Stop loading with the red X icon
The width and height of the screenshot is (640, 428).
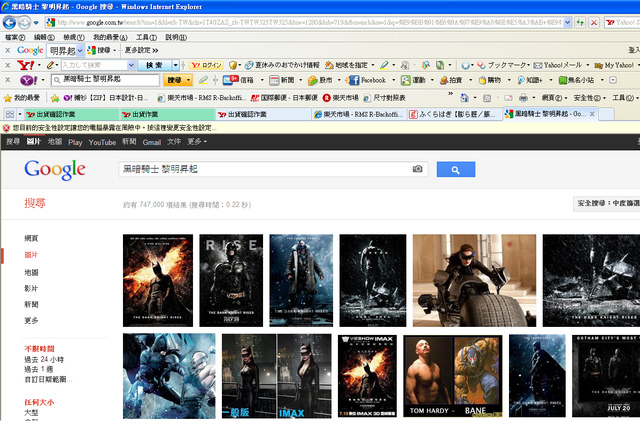594,22
